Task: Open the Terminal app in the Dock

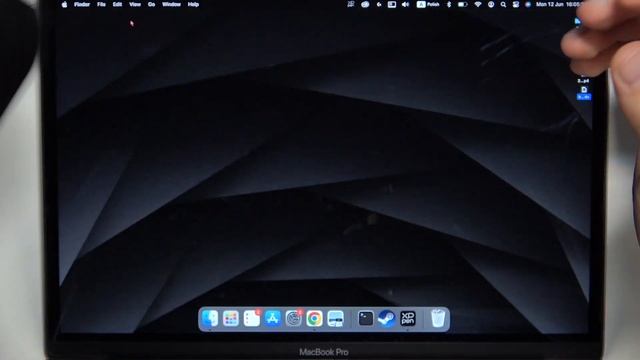Action: pos(366,318)
